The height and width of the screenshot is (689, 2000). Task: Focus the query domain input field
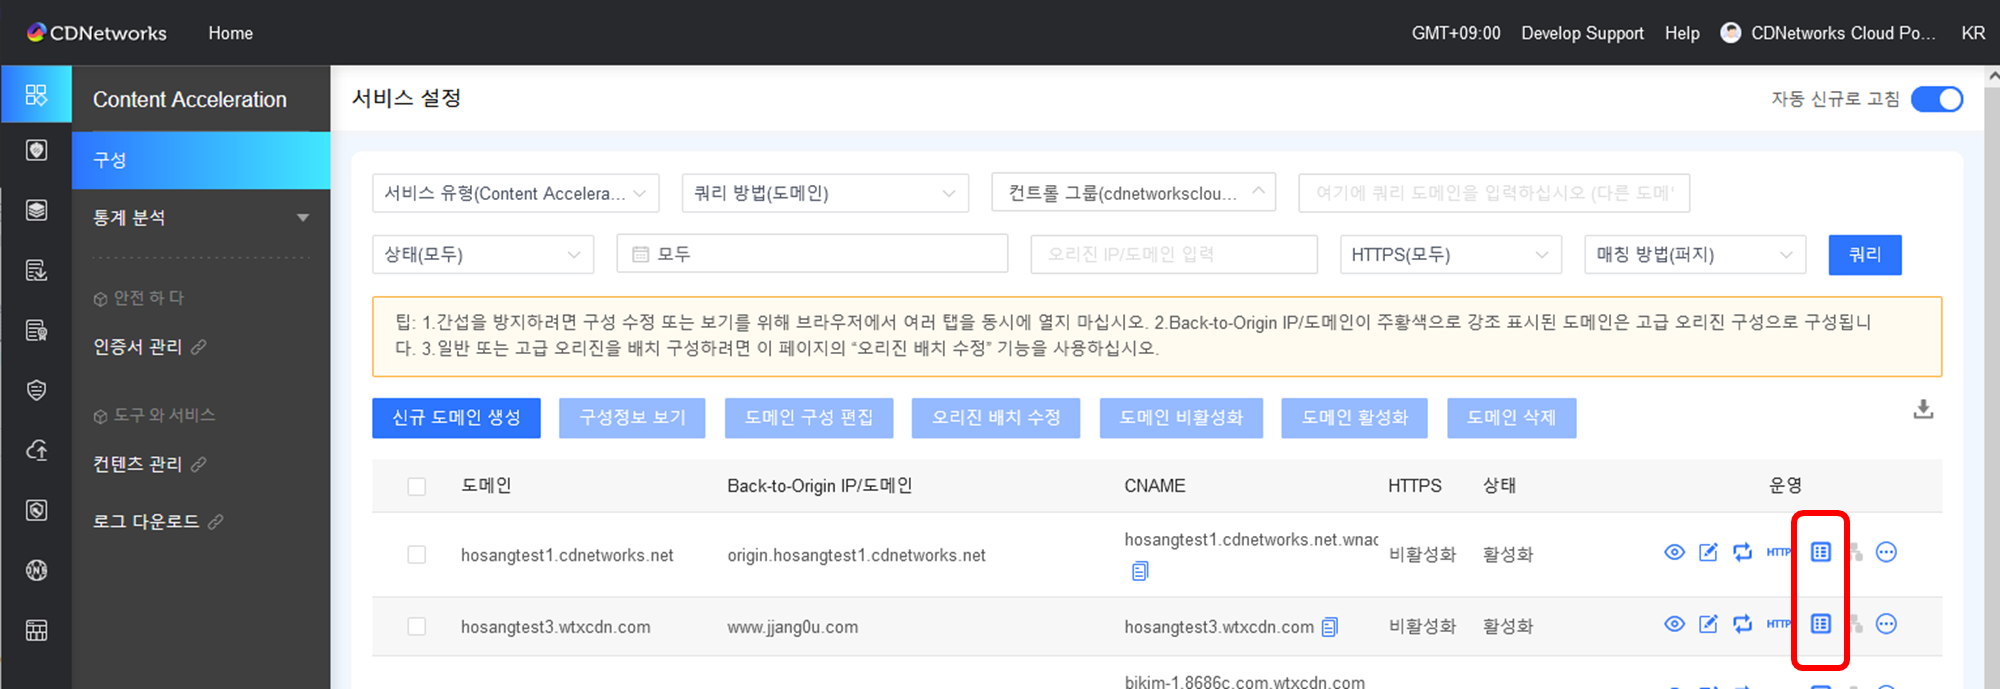point(1494,193)
